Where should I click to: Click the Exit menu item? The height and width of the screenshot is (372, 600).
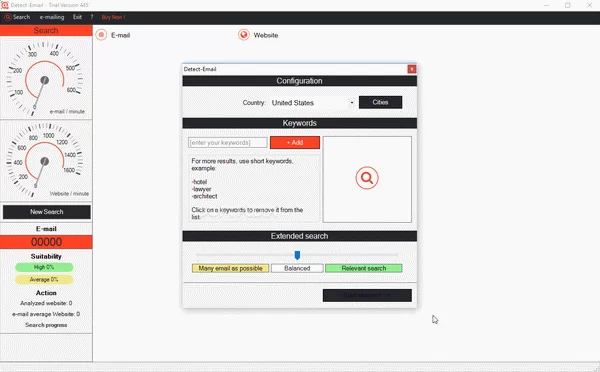pyautogui.click(x=77, y=17)
